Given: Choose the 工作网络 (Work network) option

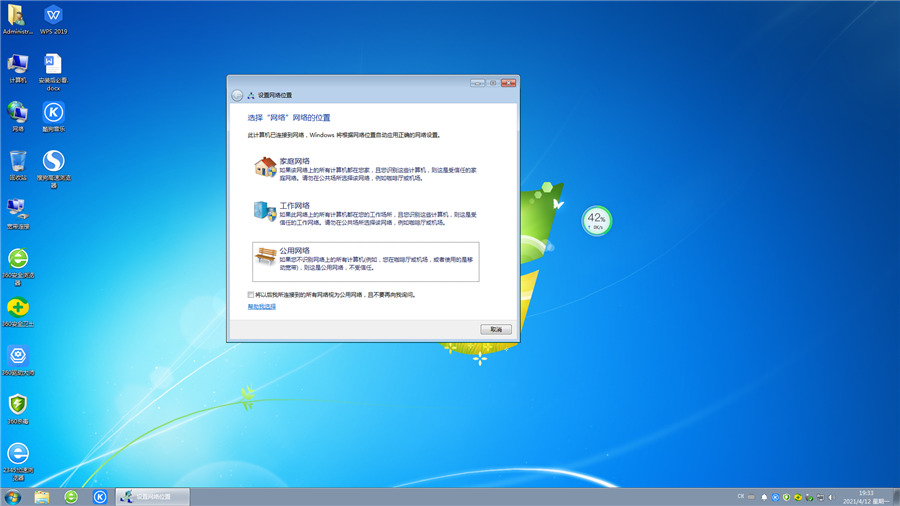Looking at the screenshot, I should (x=294, y=206).
